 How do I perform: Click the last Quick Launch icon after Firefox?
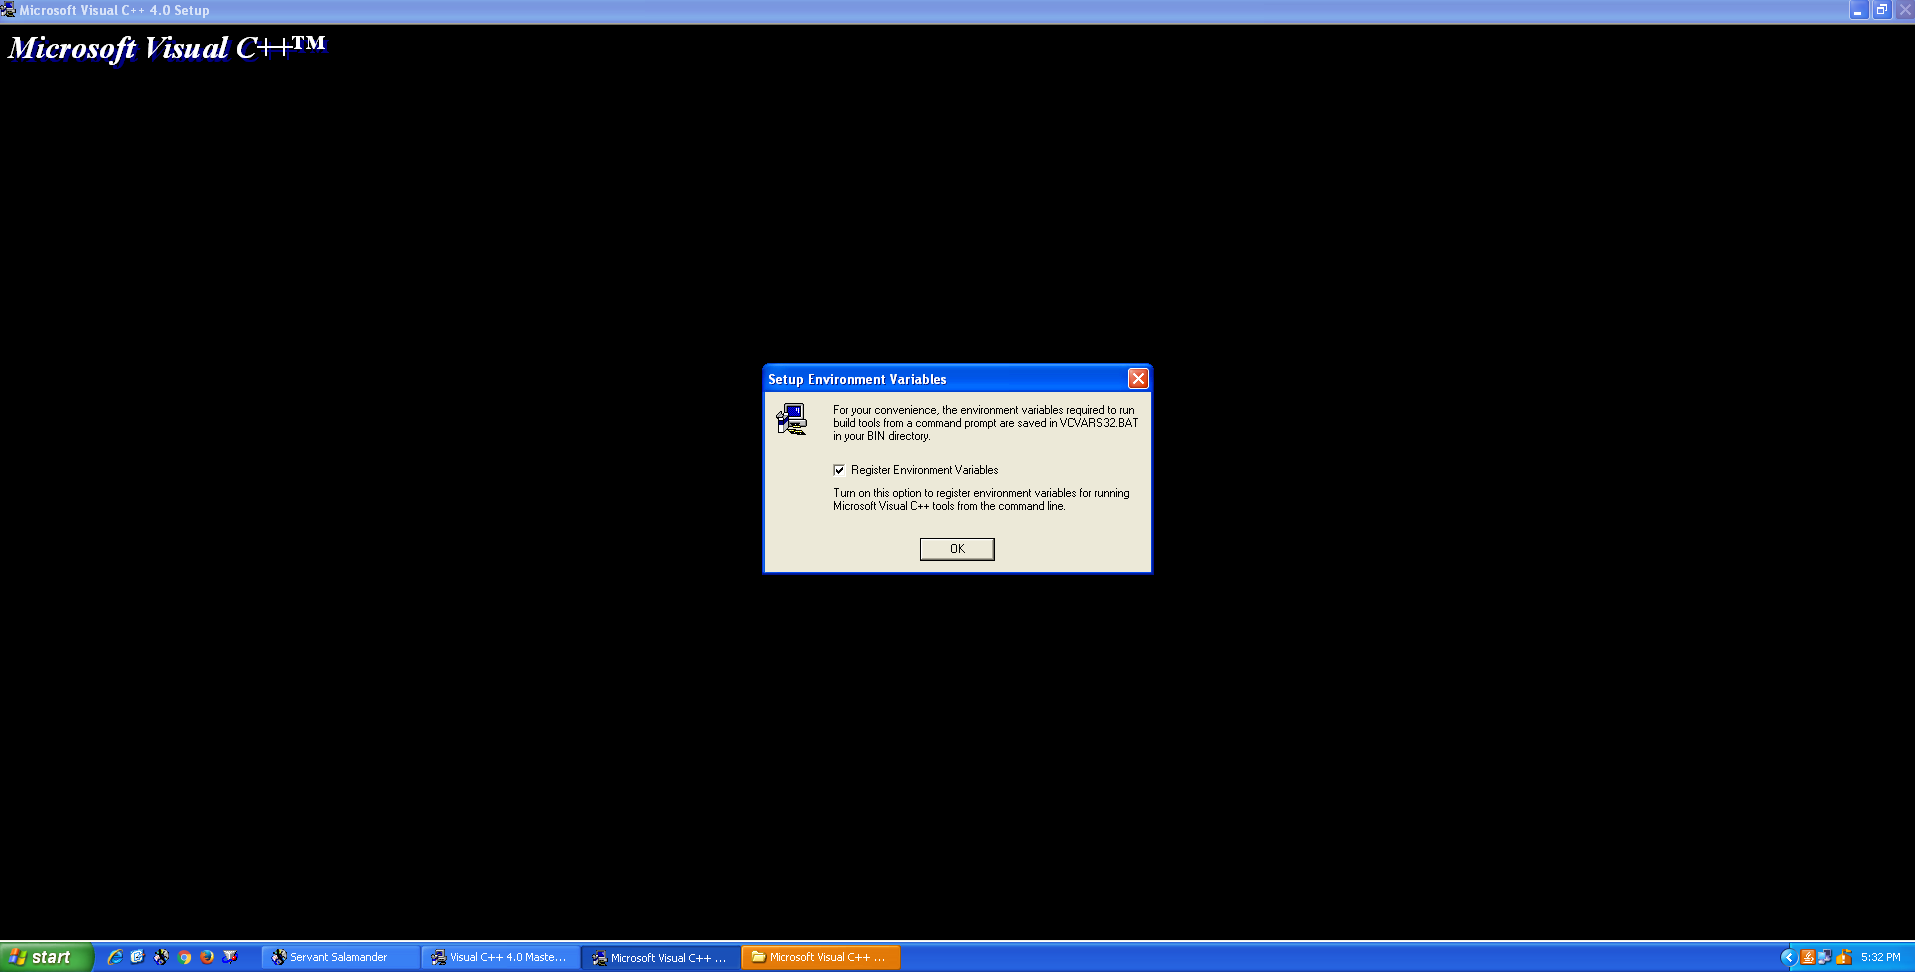coord(230,957)
